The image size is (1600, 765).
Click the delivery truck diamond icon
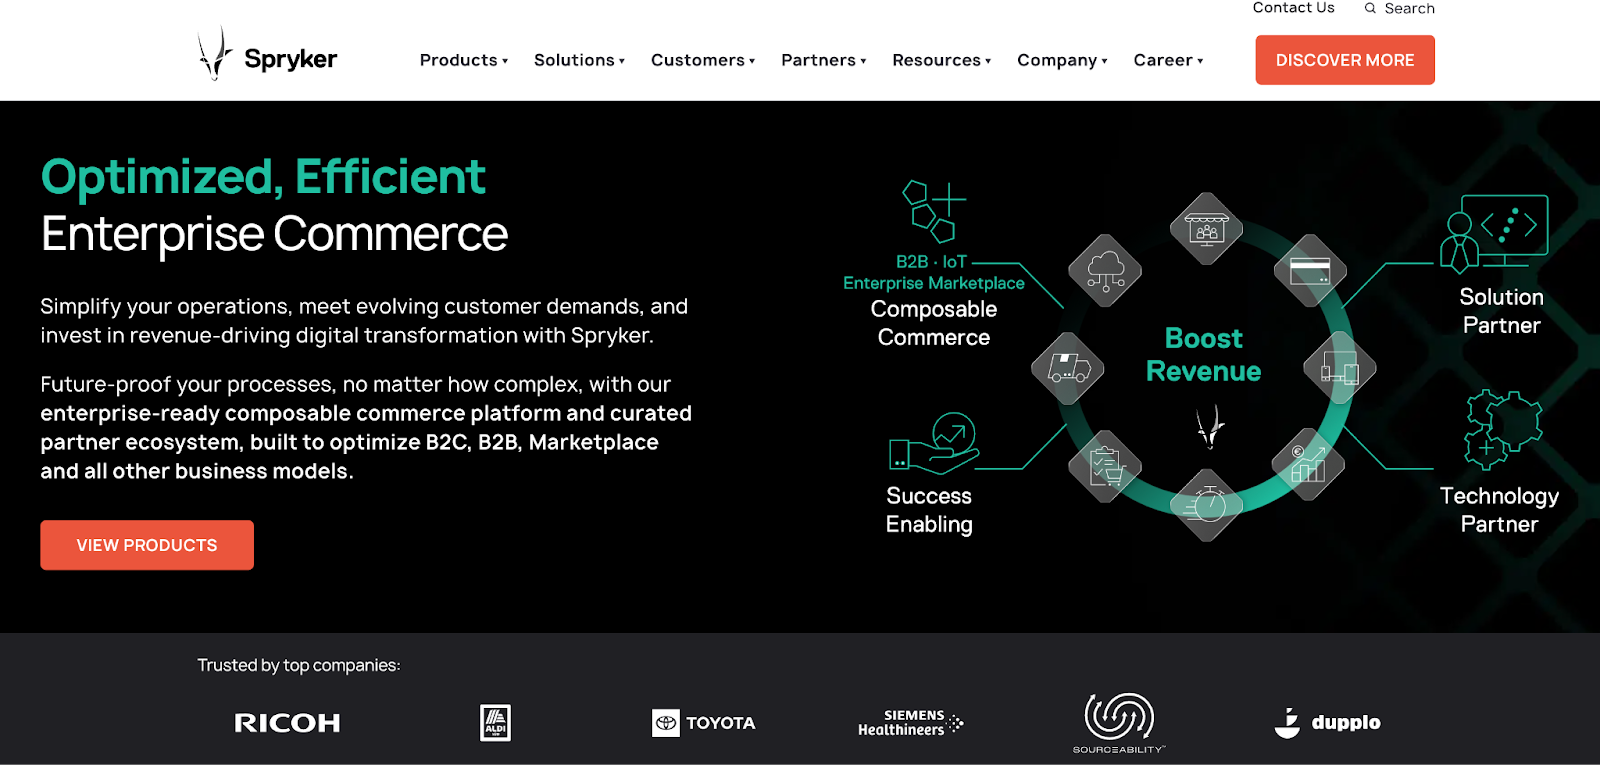[1068, 369]
